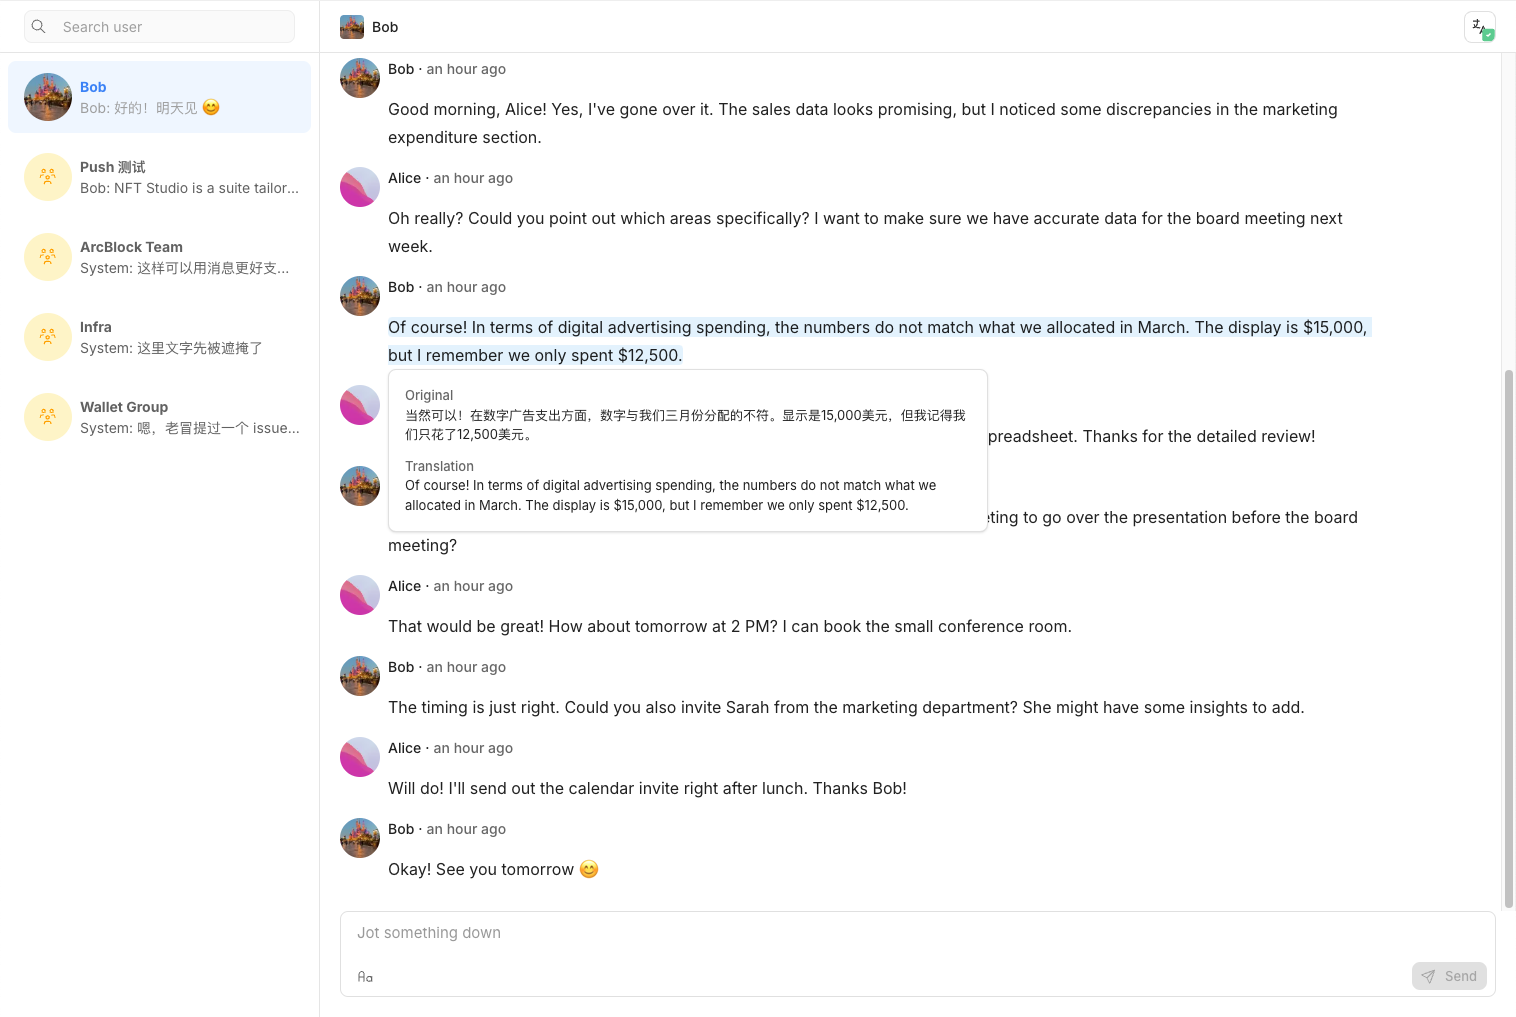Image resolution: width=1516 pixels, height=1017 pixels.
Task: Click the ArcBlock Team group avatar
Action: tap(48, 257)
